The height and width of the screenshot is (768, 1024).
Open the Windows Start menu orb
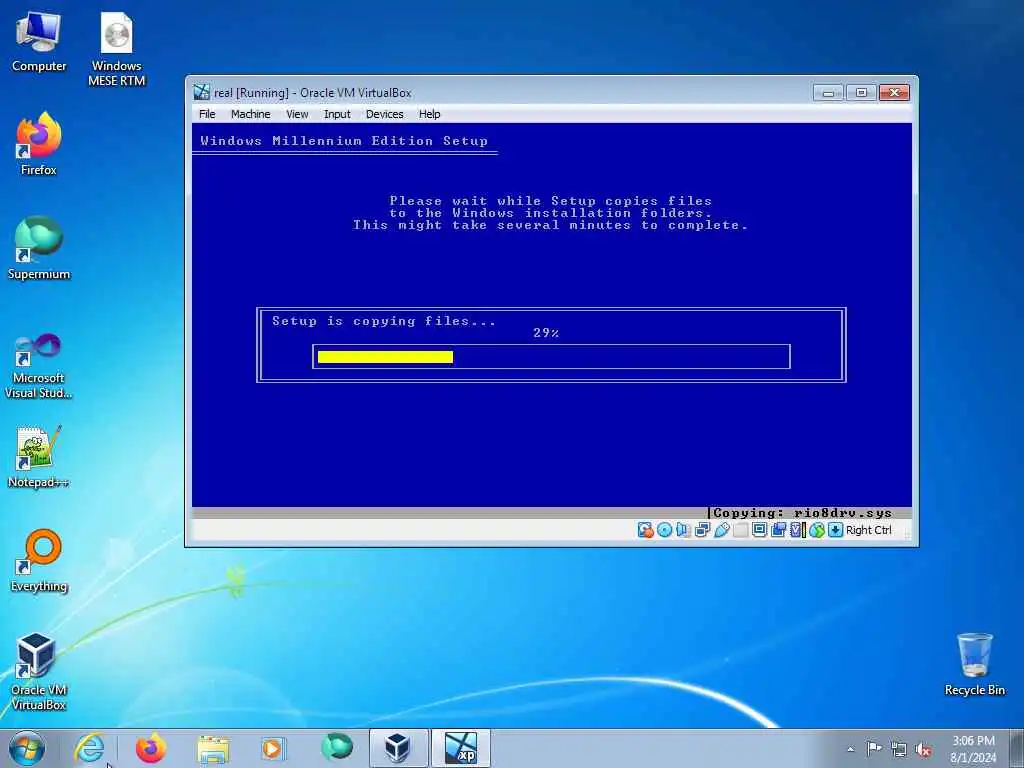click(27, 748)
